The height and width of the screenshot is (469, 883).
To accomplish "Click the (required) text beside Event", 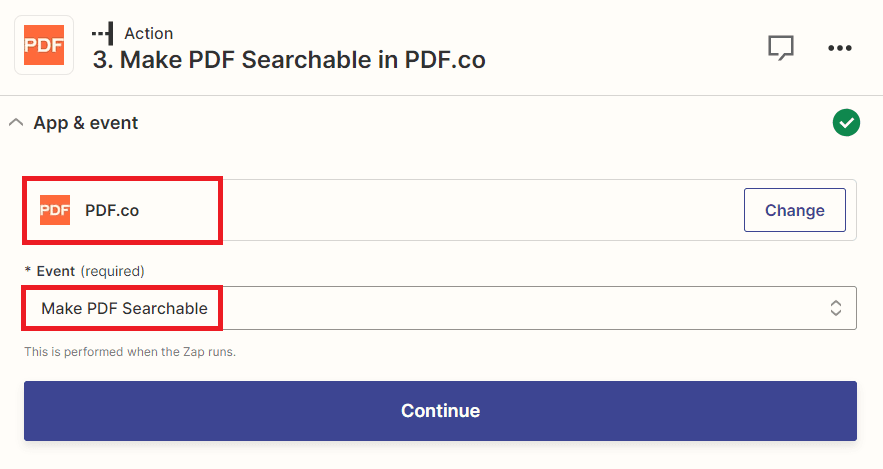I will tap(113, 271).
